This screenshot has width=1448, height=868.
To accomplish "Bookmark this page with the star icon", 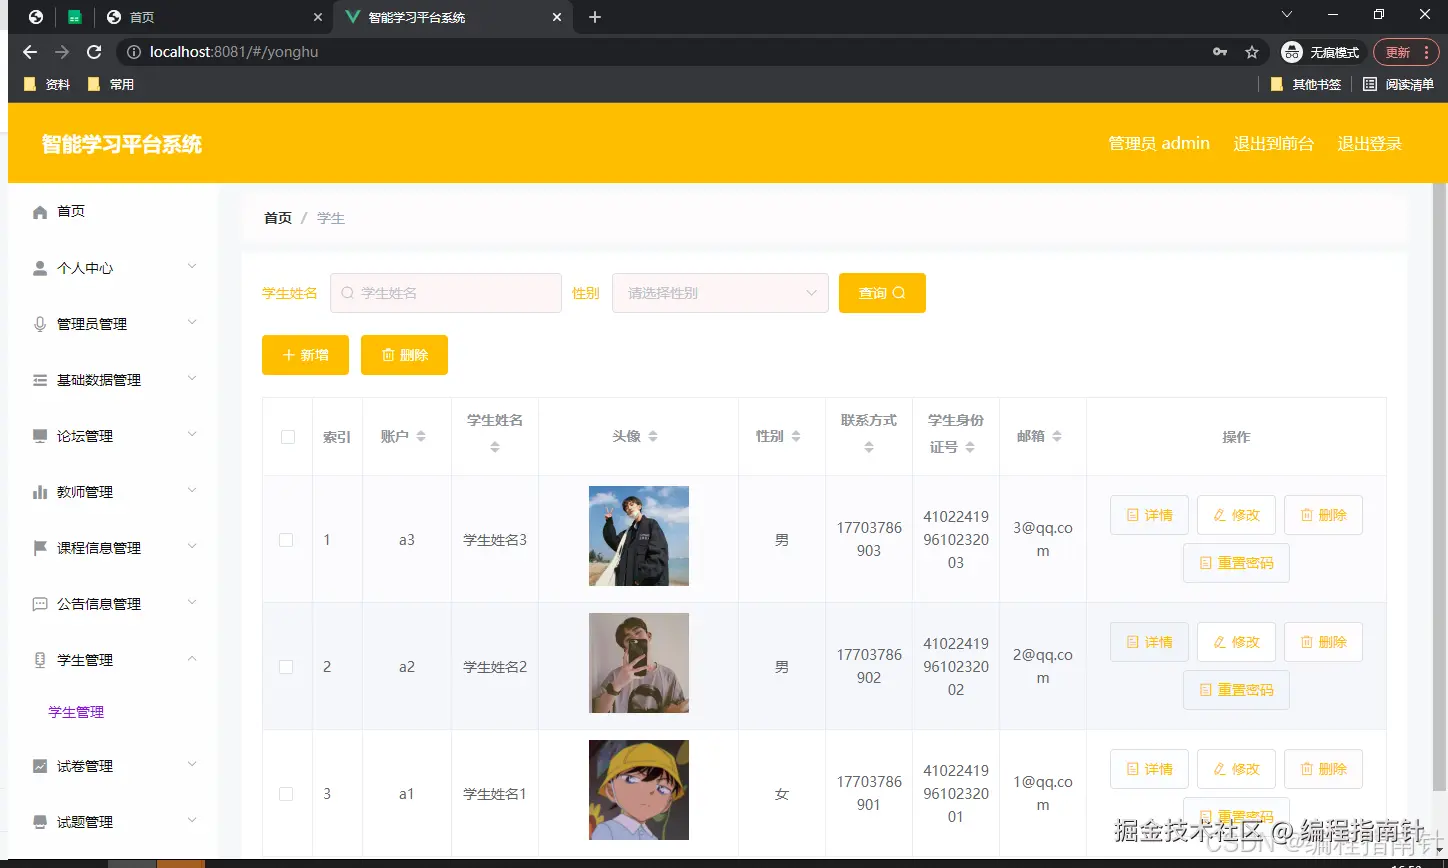I will click(x=1252, y=52).
